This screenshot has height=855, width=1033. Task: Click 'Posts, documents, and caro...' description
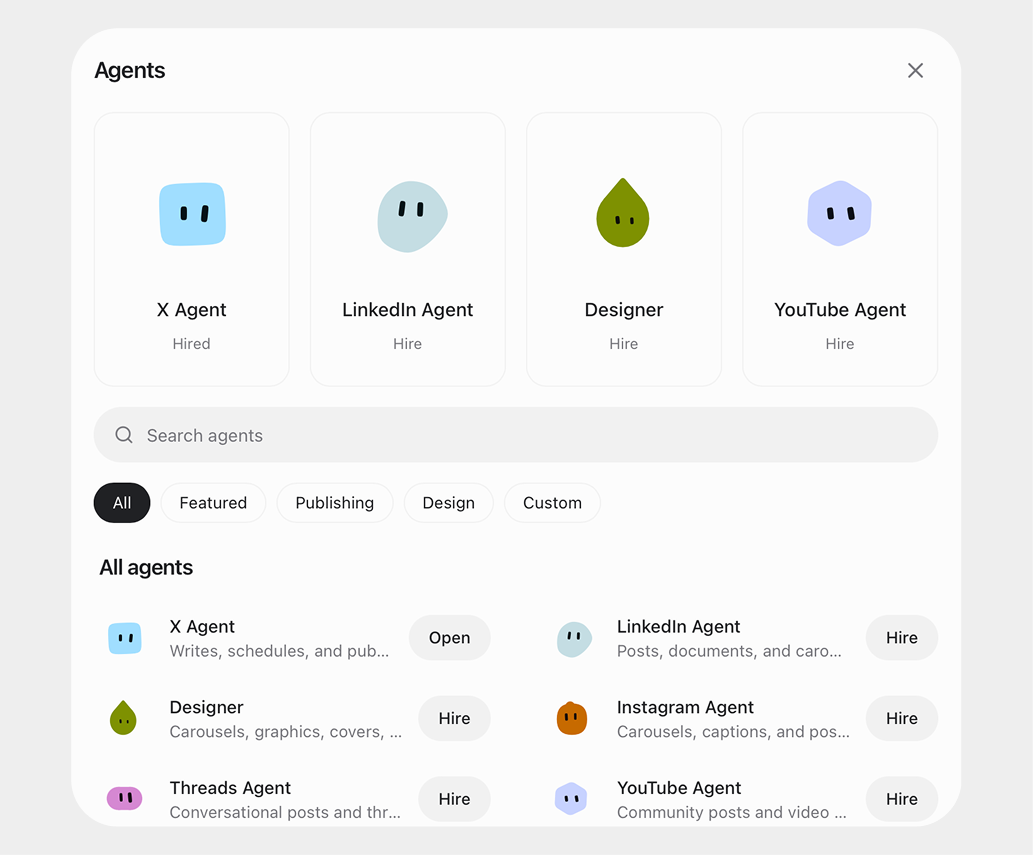(x=729, y=651)
